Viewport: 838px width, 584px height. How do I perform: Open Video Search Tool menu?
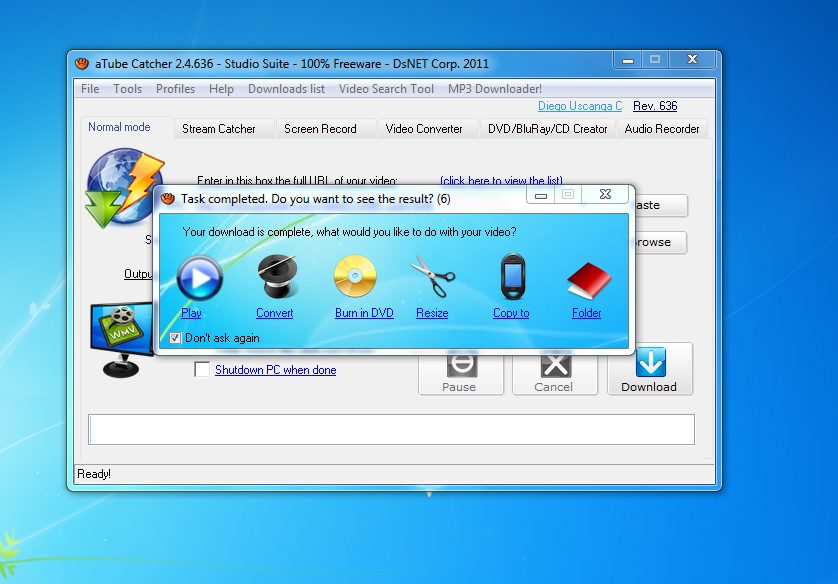386,89
